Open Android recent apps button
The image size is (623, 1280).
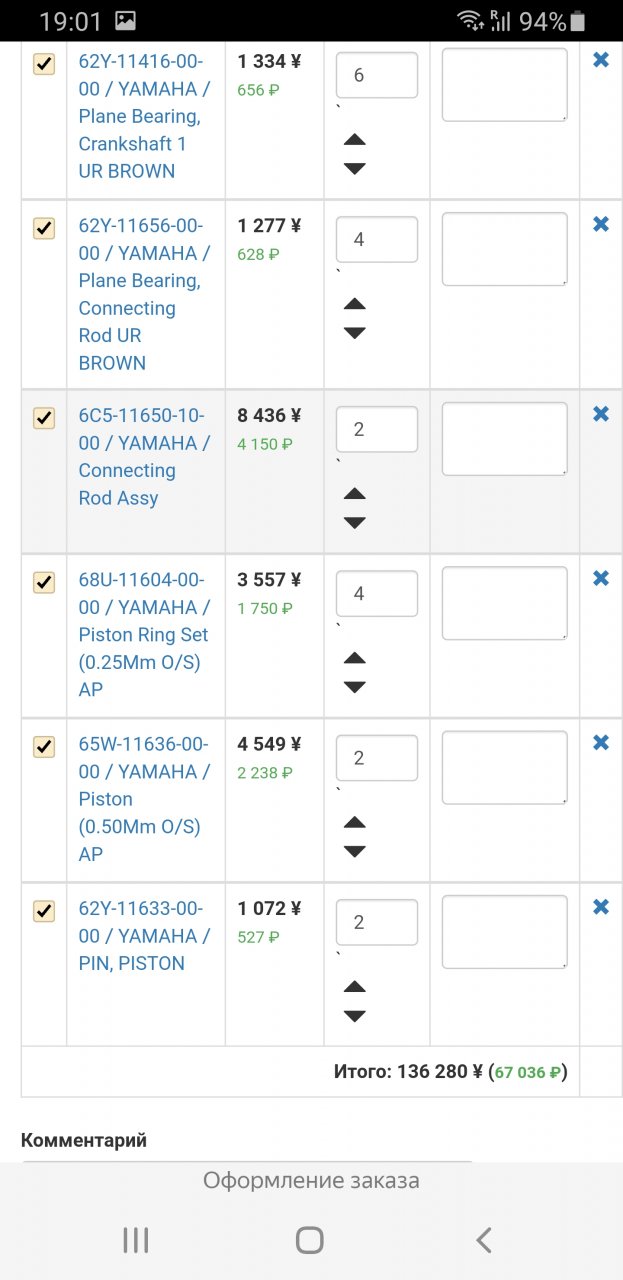coord(135,1240)
